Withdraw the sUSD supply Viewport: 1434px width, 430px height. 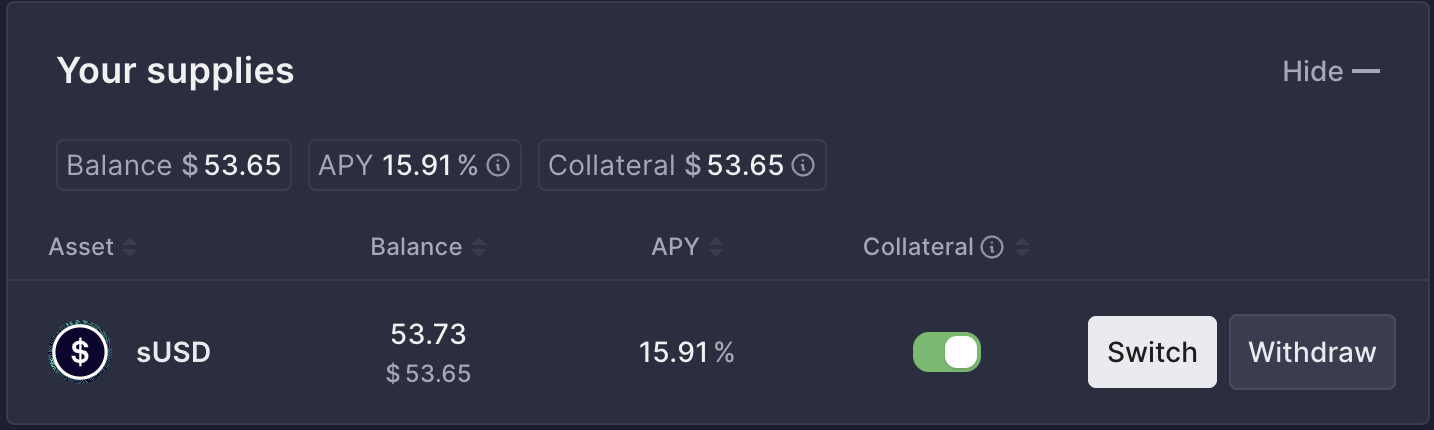(x=1312, y=352)
